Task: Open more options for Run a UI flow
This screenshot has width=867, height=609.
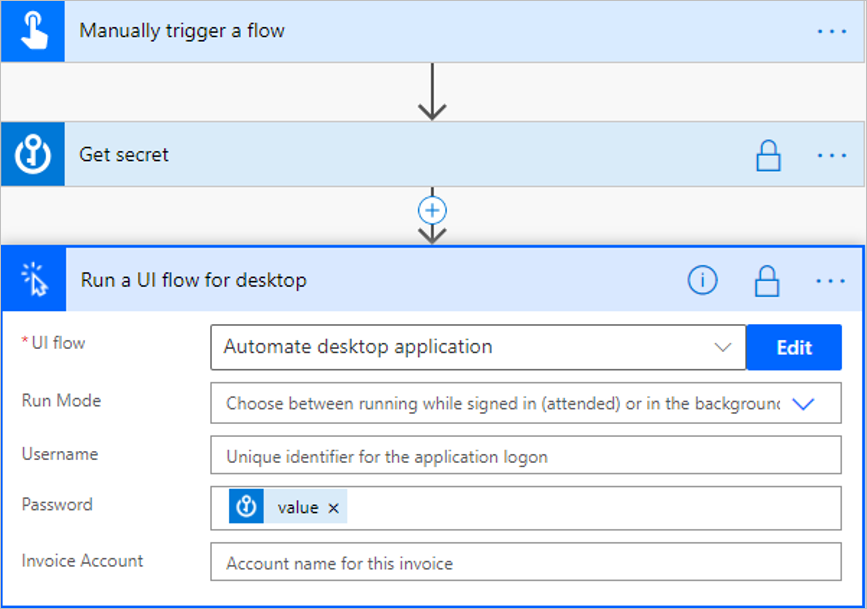Action: click(x=831, y=281)
